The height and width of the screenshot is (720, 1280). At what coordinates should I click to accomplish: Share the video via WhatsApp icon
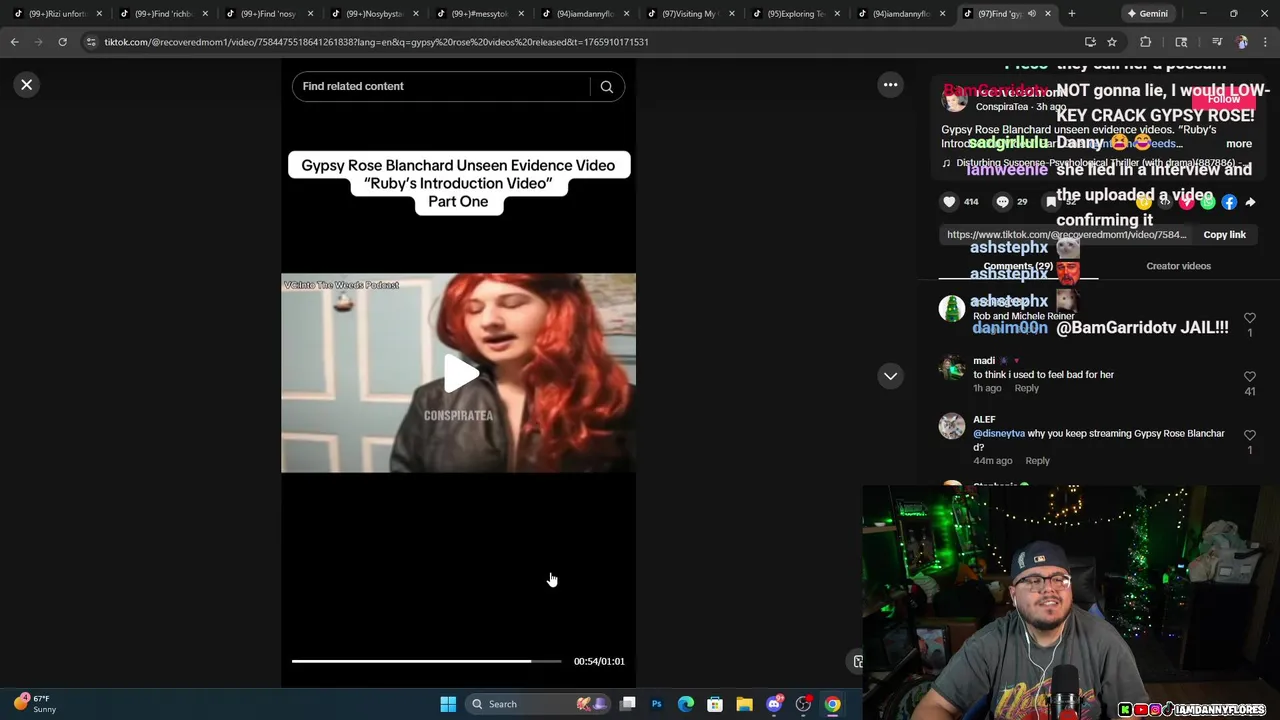(1208, 202)
